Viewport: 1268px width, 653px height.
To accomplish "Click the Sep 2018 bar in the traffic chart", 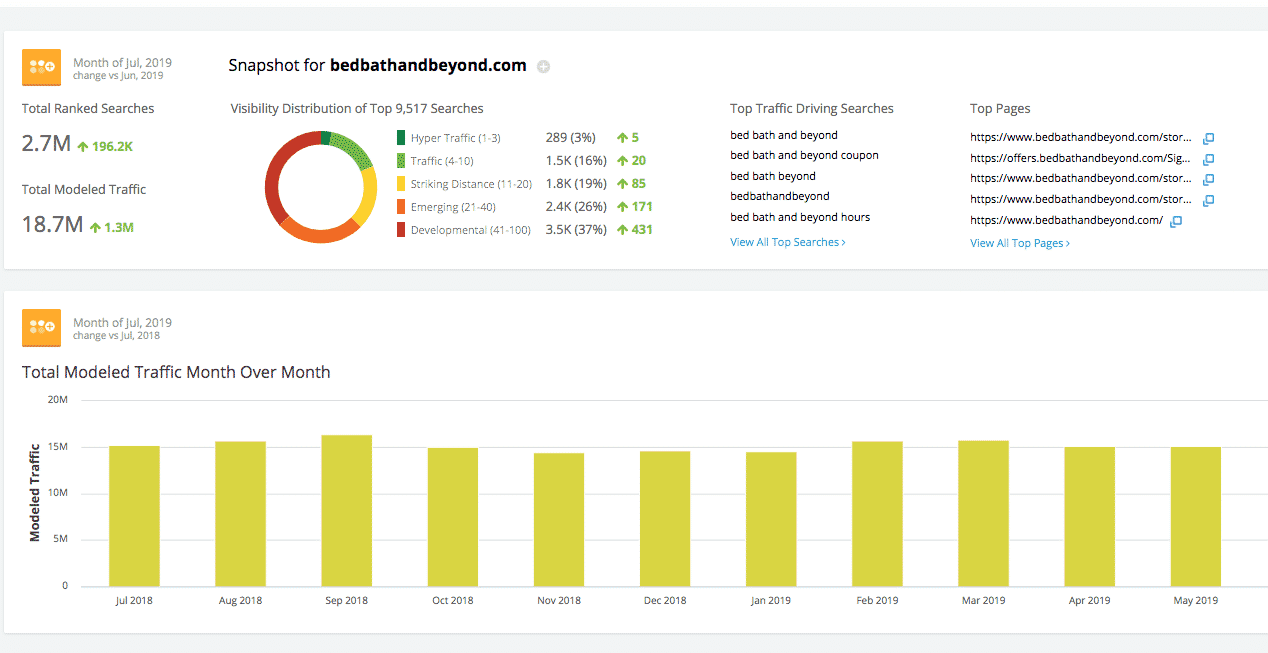I will [346, 510].
